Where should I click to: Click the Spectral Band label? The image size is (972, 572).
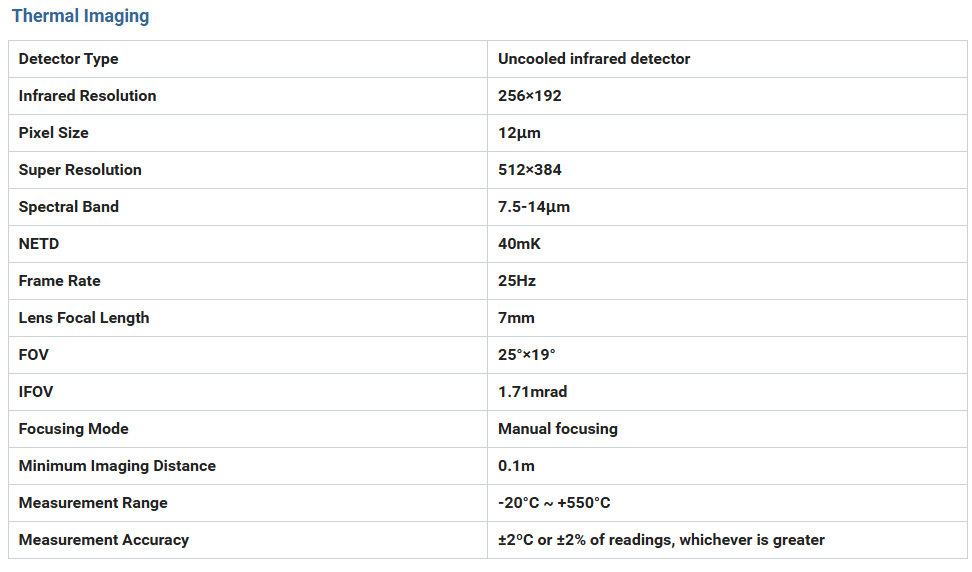click(68, 207)
